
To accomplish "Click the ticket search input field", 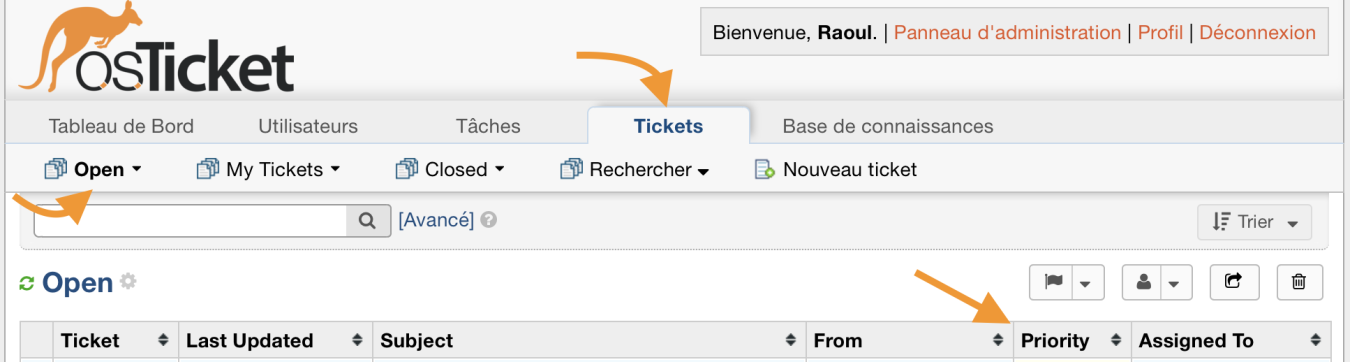I will [190, 221].
